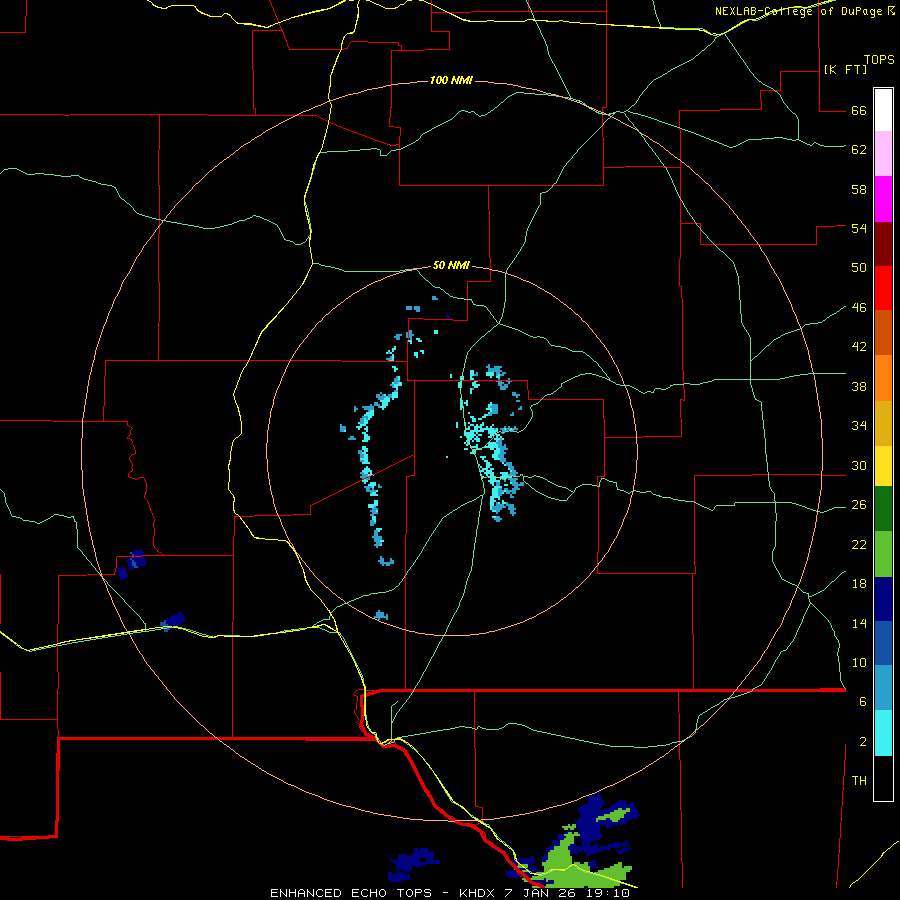Click the legend value "50"
The width and height of the screenshot is (900, 900).
tap(859, 268)
